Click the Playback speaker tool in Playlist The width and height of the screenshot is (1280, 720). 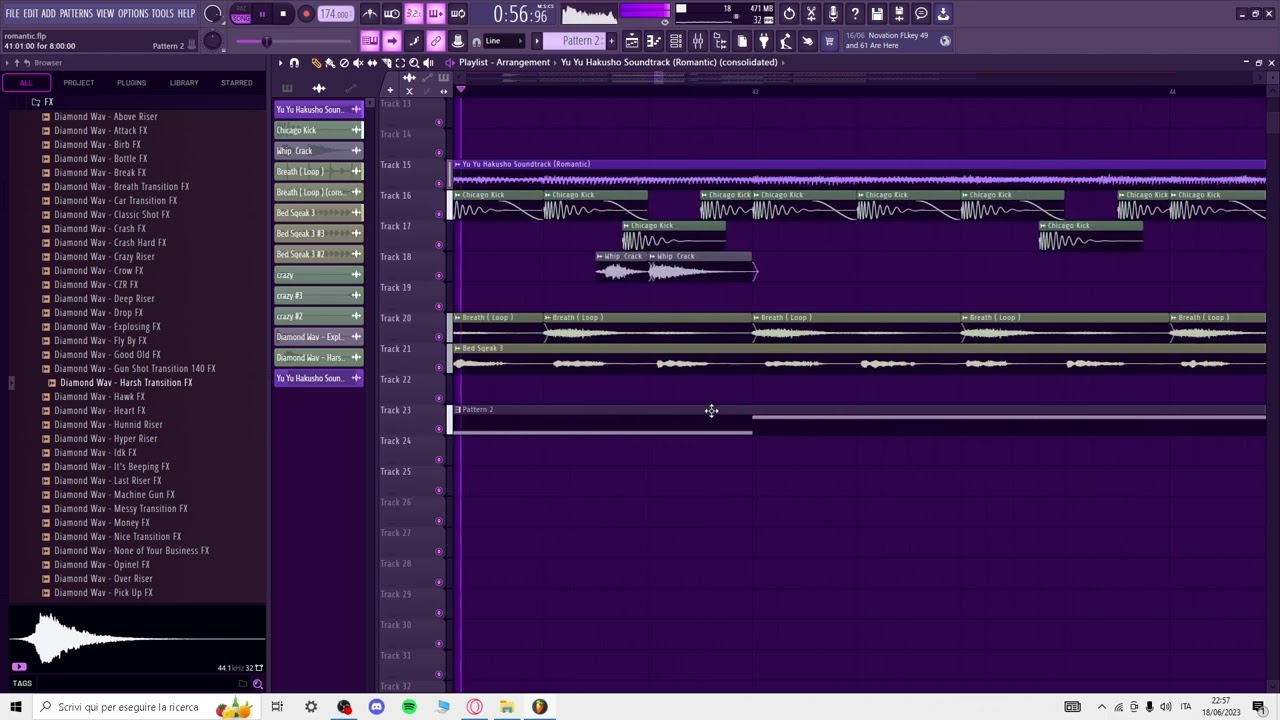click(428, 63)
